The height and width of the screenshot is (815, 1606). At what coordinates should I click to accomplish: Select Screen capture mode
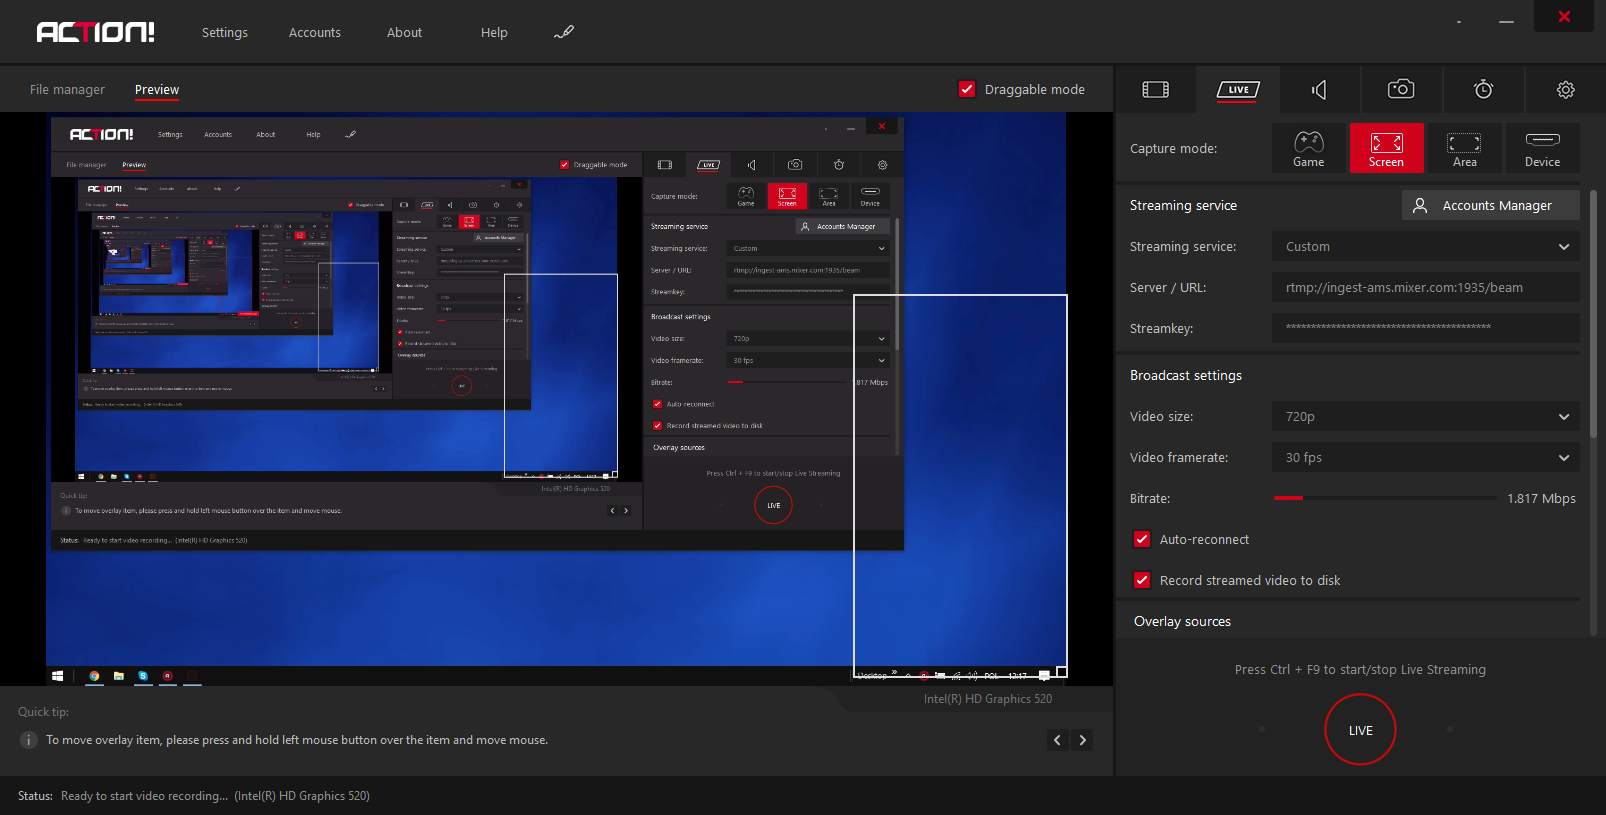coord(1386,148)
